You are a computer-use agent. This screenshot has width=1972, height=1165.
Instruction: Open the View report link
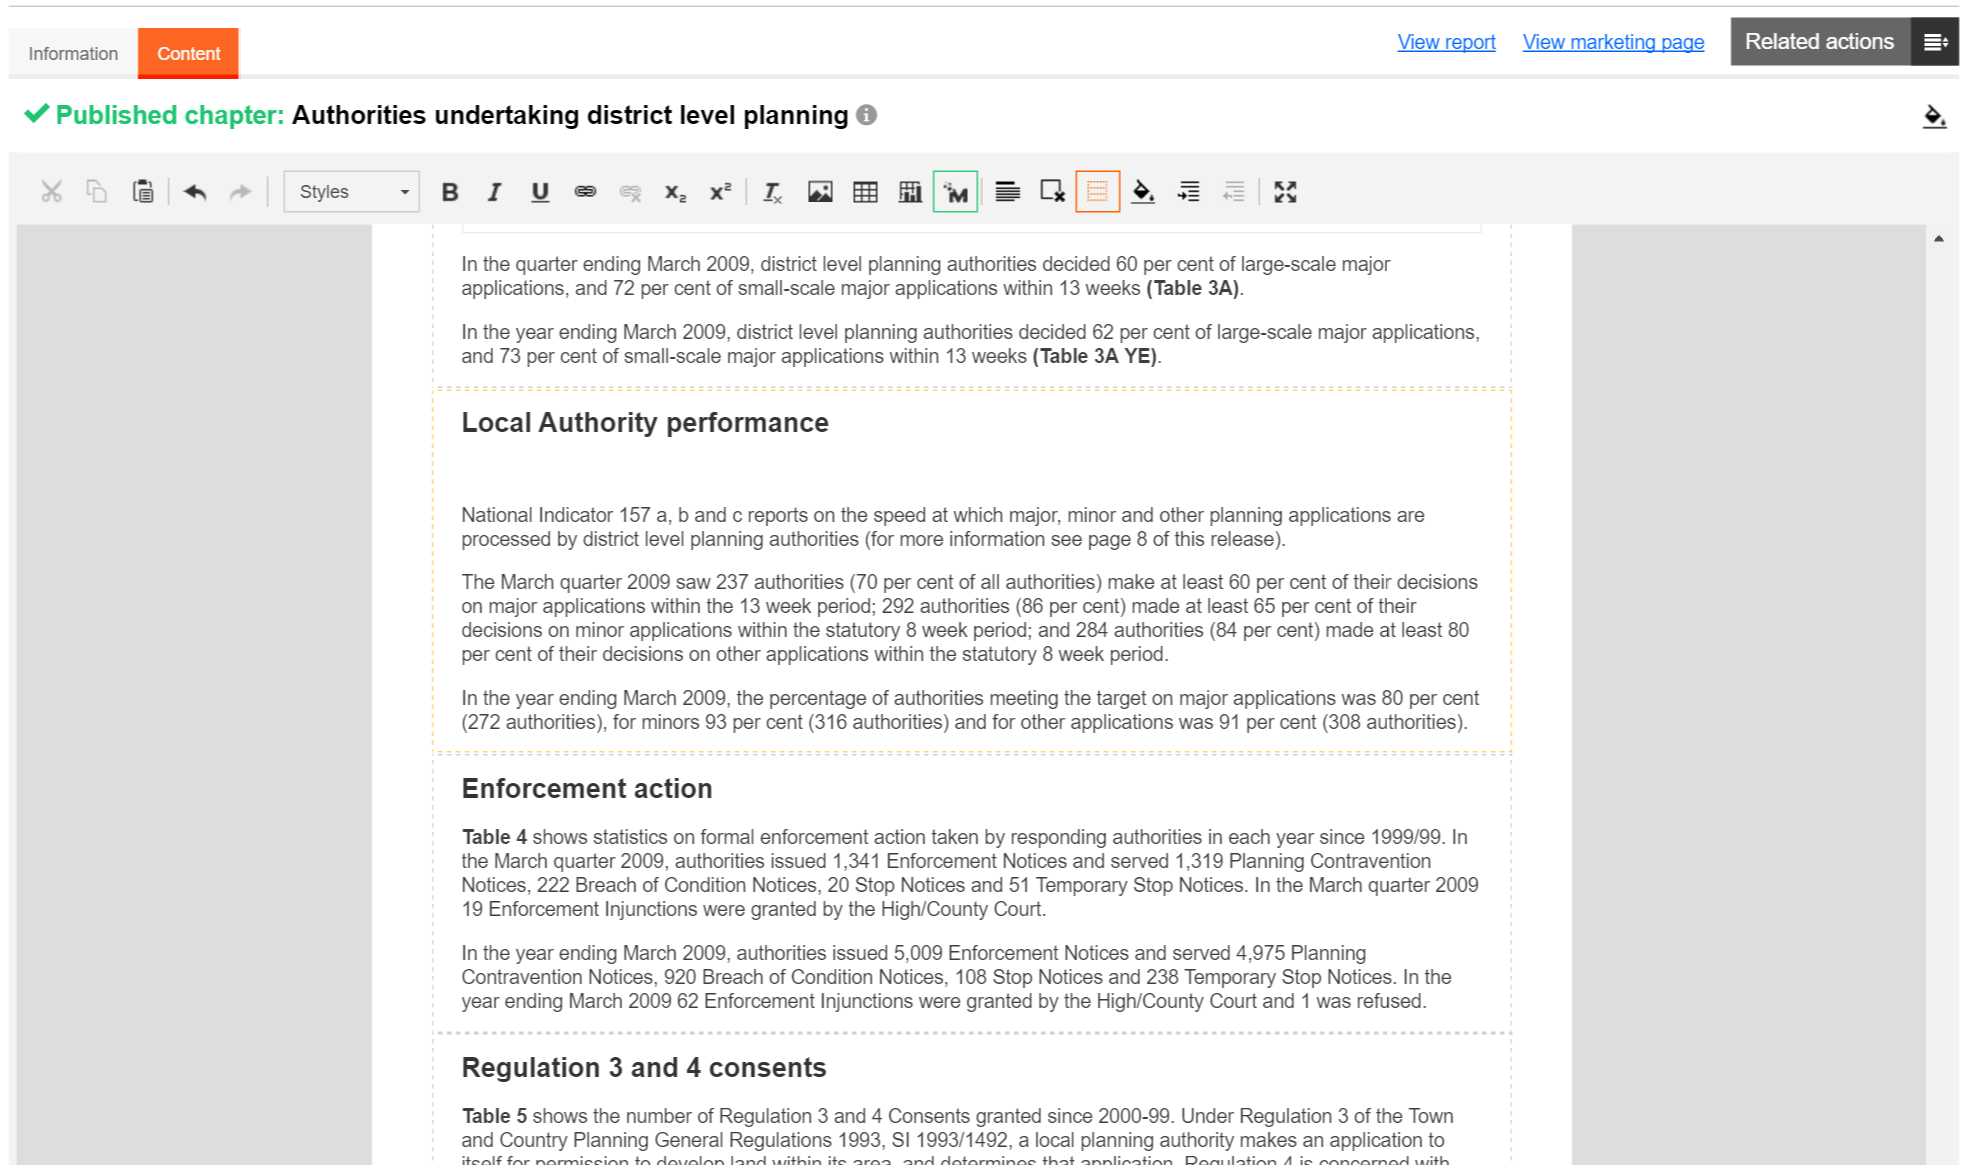[1446, 42]
